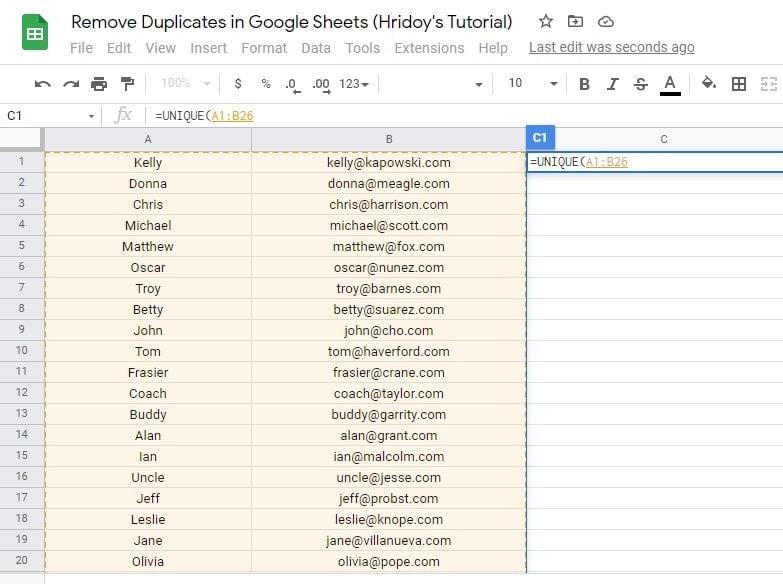
Task: Toggle italic formatting
Action: [x=613, y=84]
